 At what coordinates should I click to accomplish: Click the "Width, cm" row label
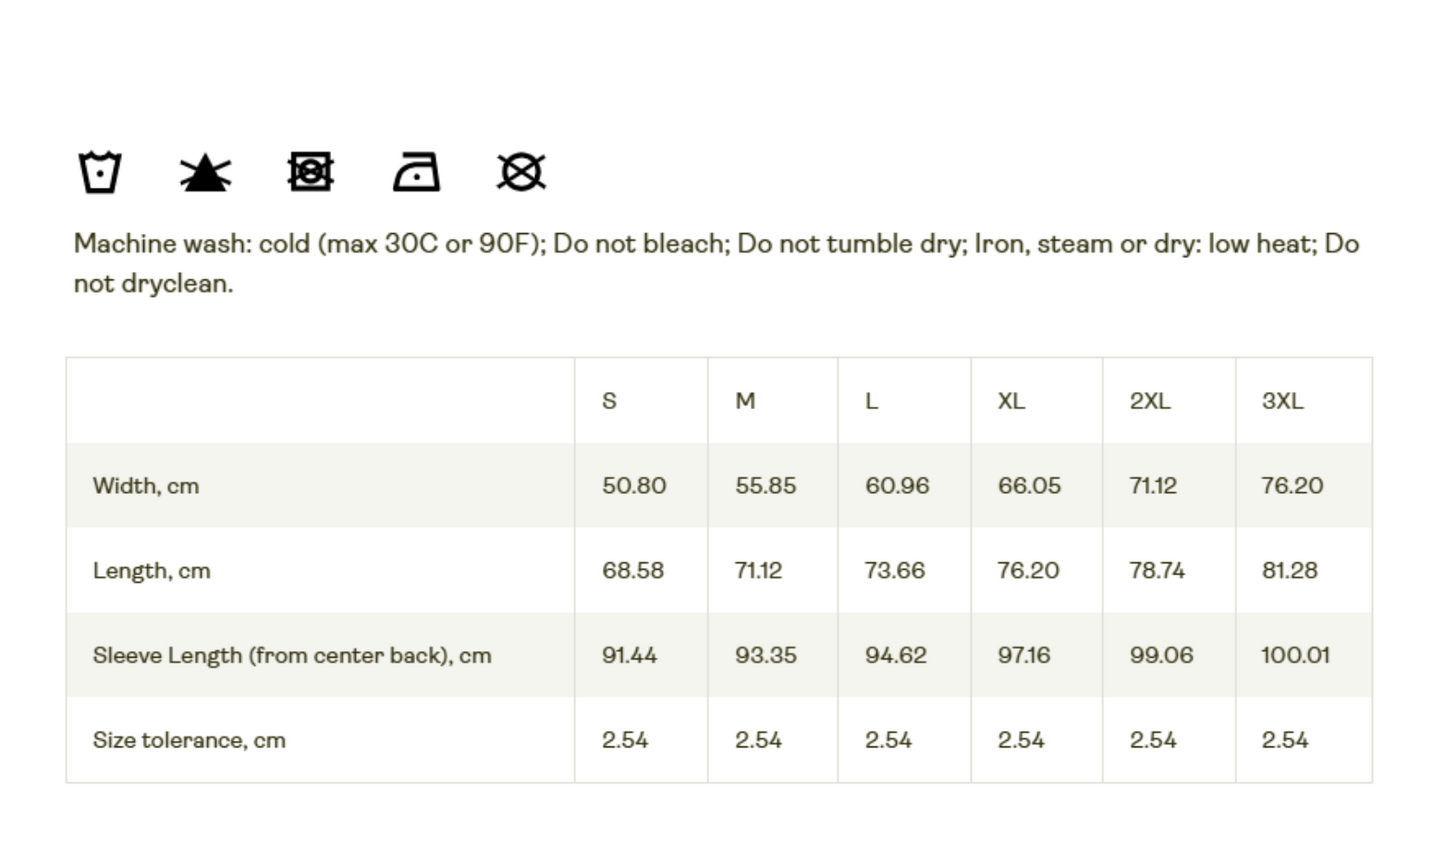(146, 486)
